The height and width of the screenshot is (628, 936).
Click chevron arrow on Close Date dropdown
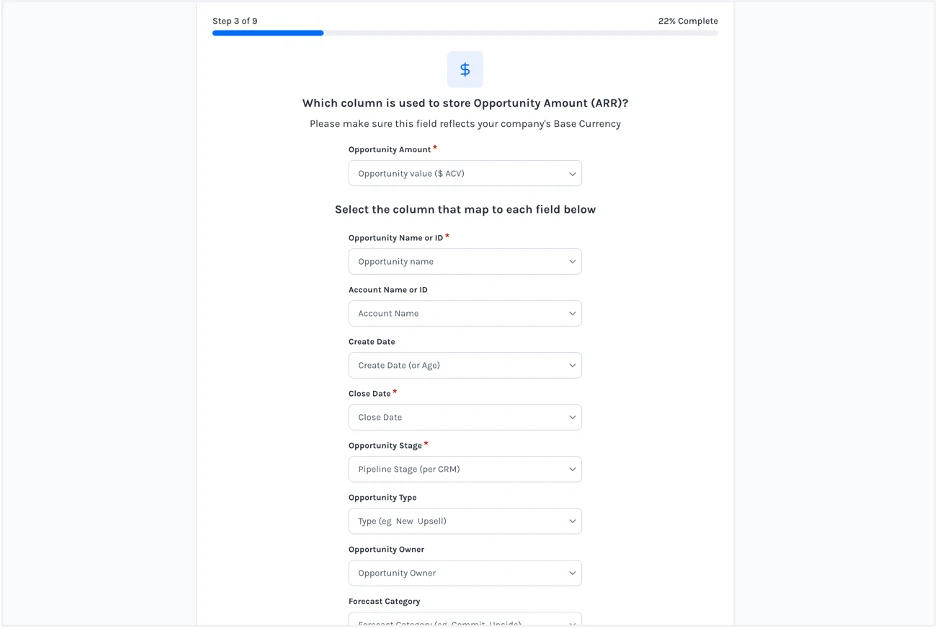pos(572,418)
